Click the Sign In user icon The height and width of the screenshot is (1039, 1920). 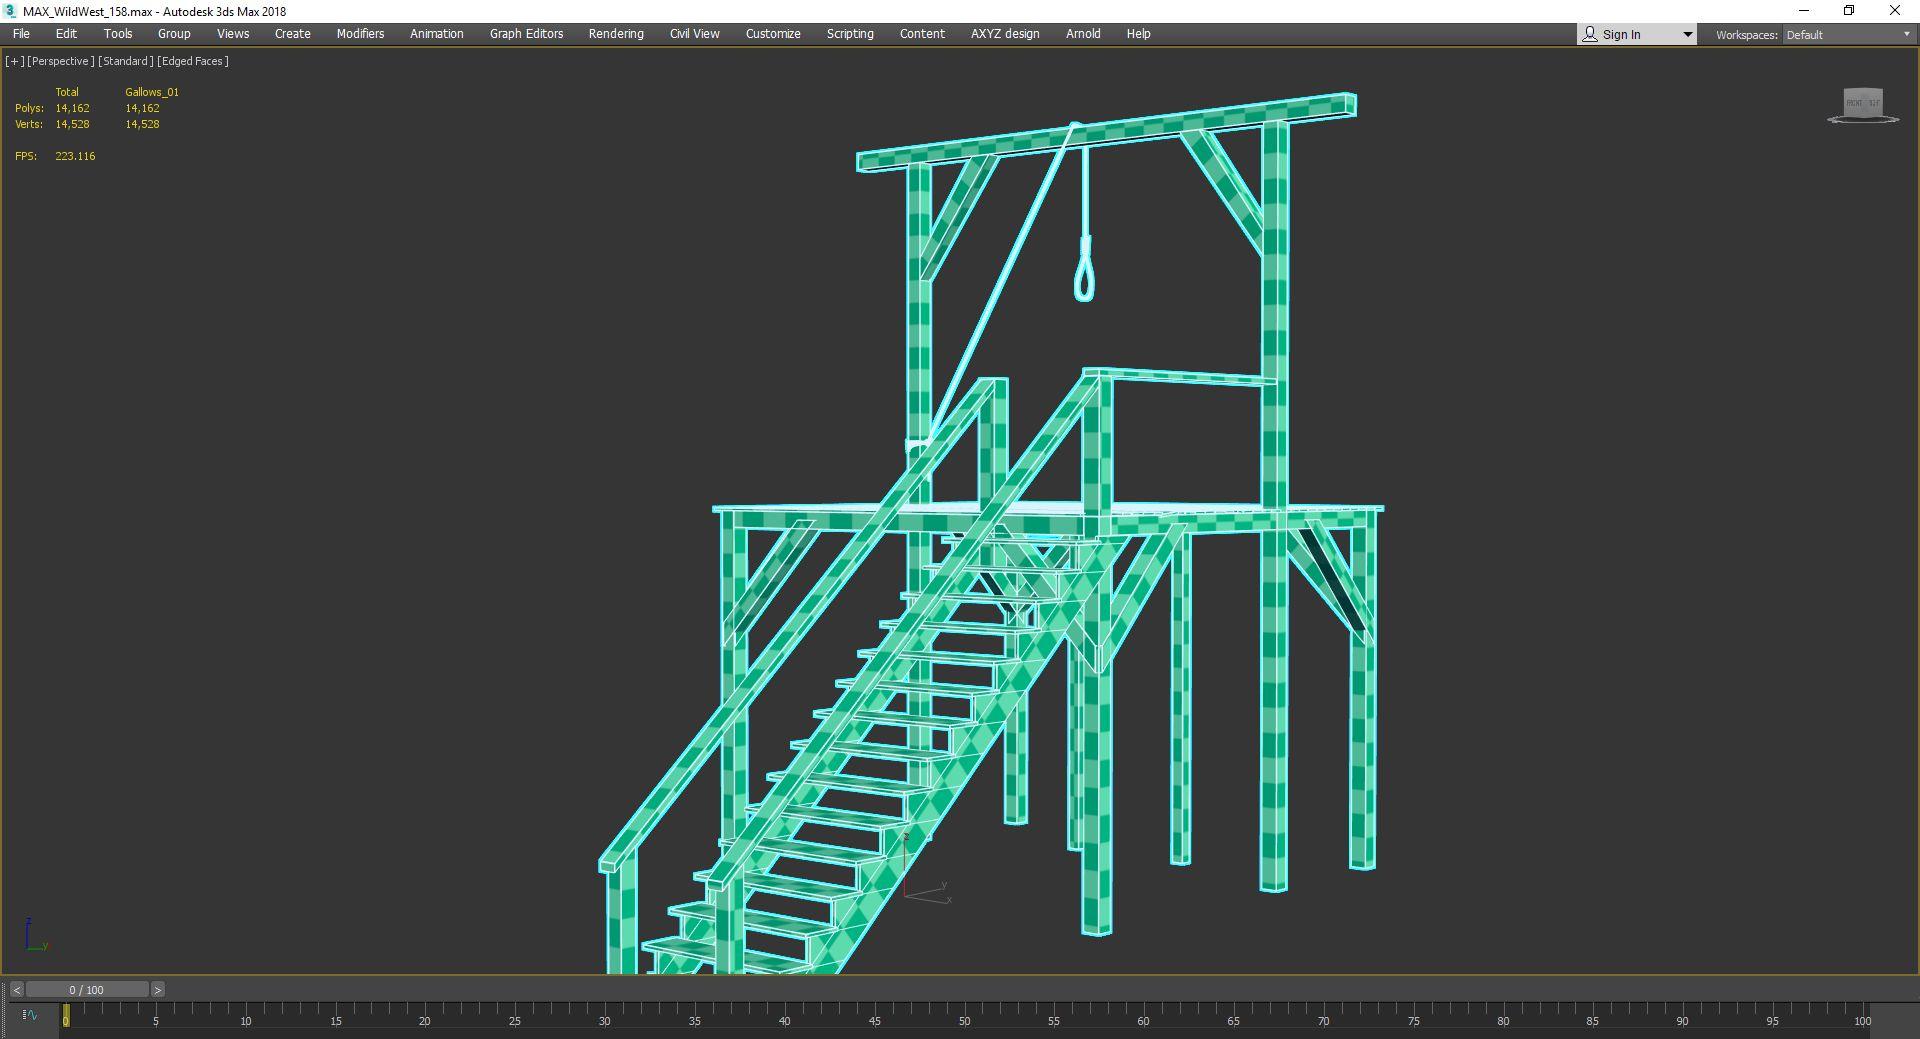pyautogui.click(x=1590, y=34)
